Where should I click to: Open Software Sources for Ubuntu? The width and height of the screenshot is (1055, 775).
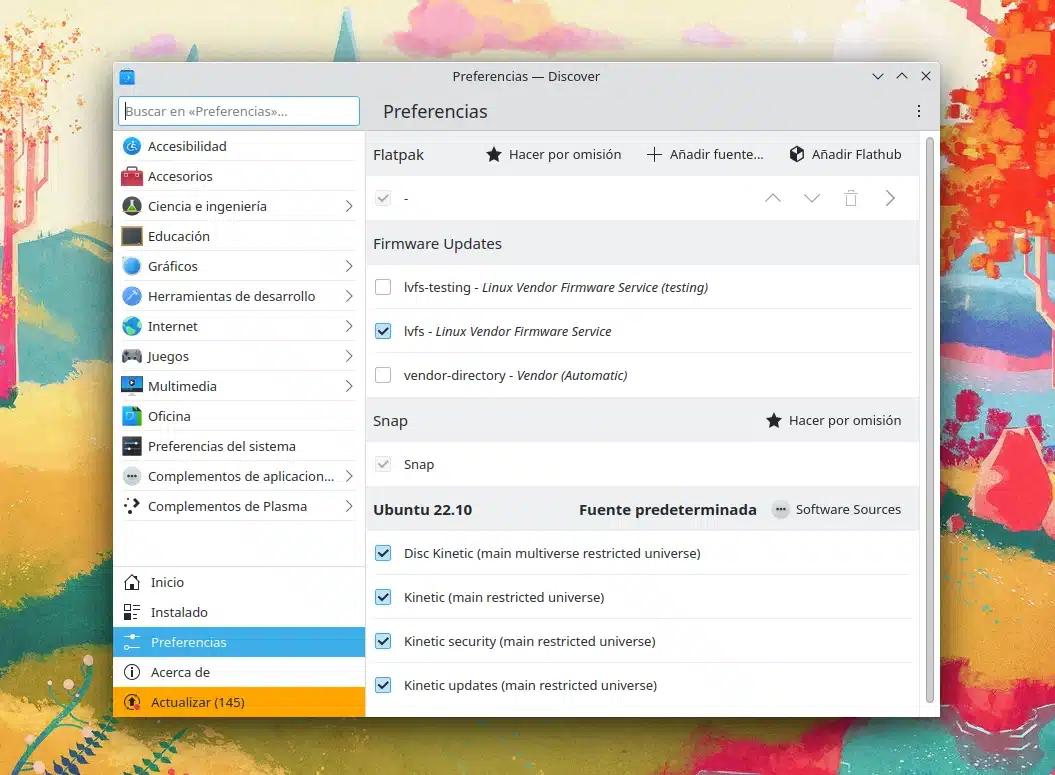pos(836,509)
